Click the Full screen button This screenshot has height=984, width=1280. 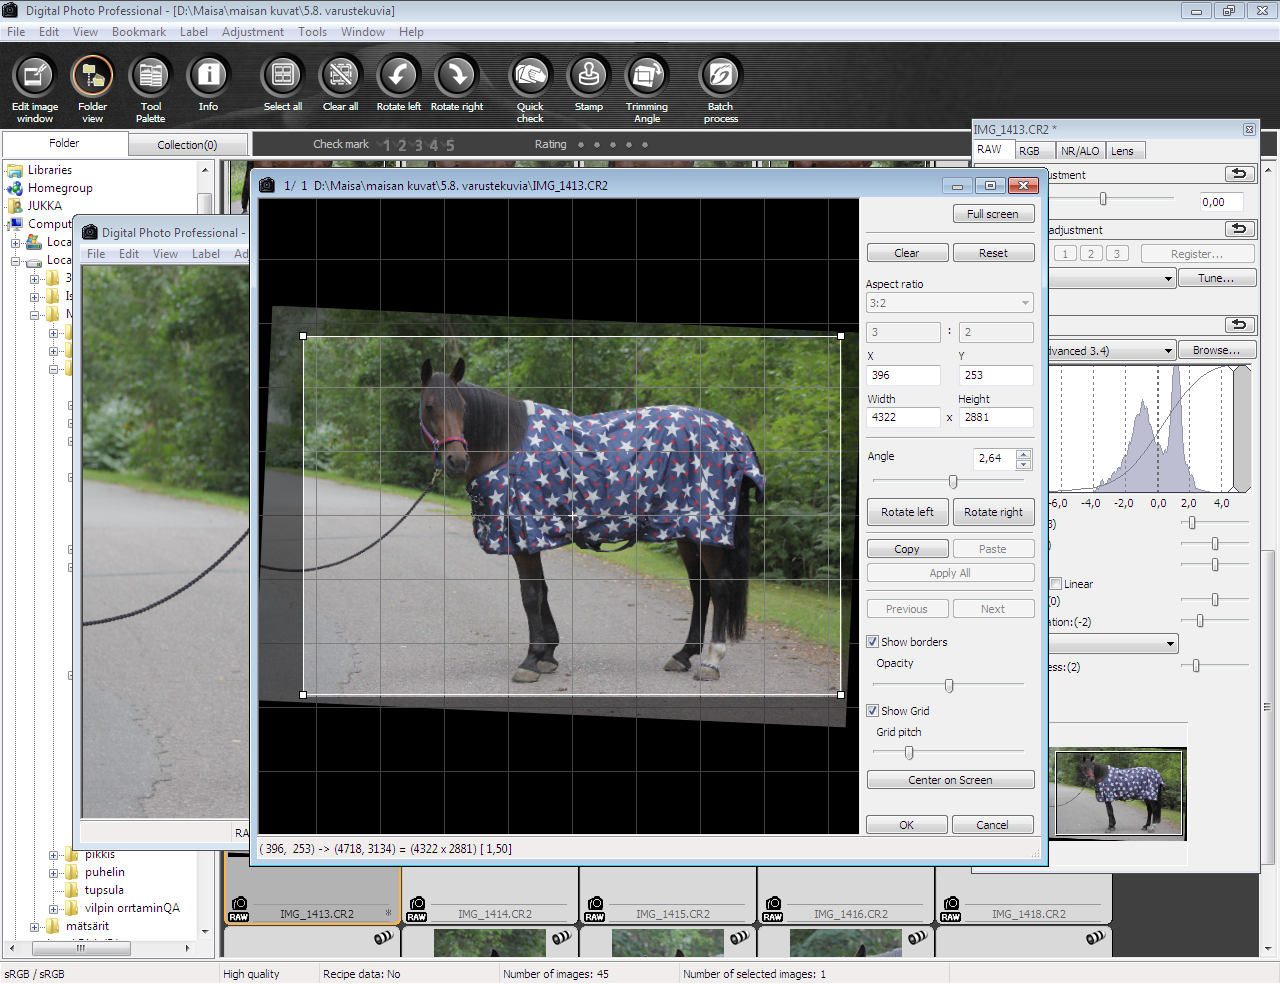tap(993, 214)
